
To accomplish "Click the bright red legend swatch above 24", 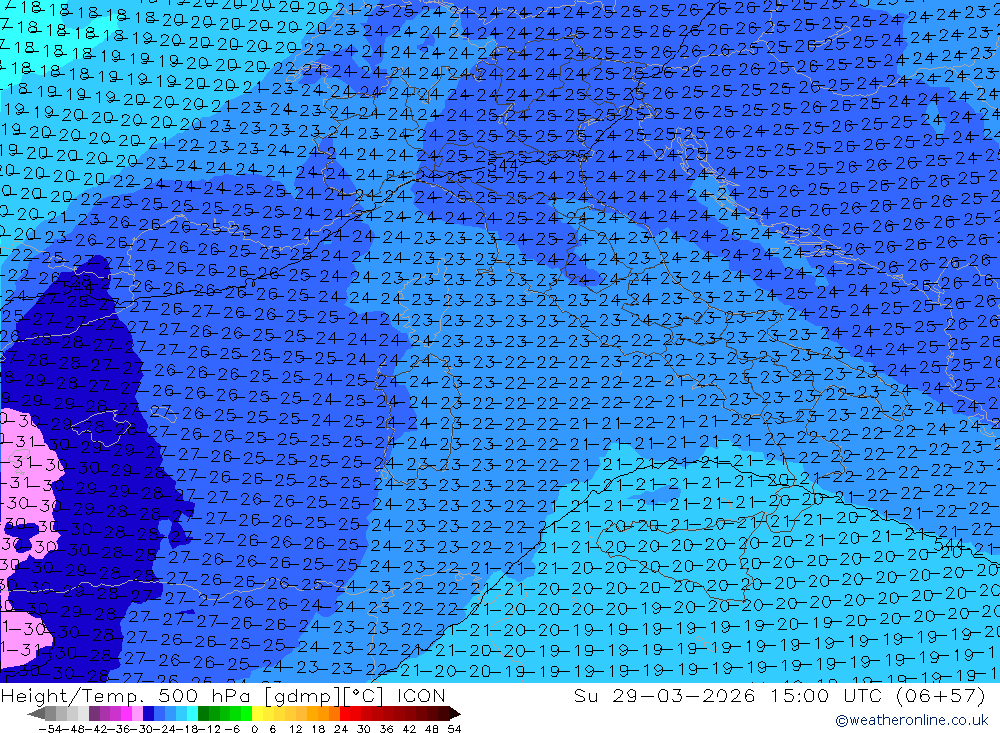I will pos(345,713).
